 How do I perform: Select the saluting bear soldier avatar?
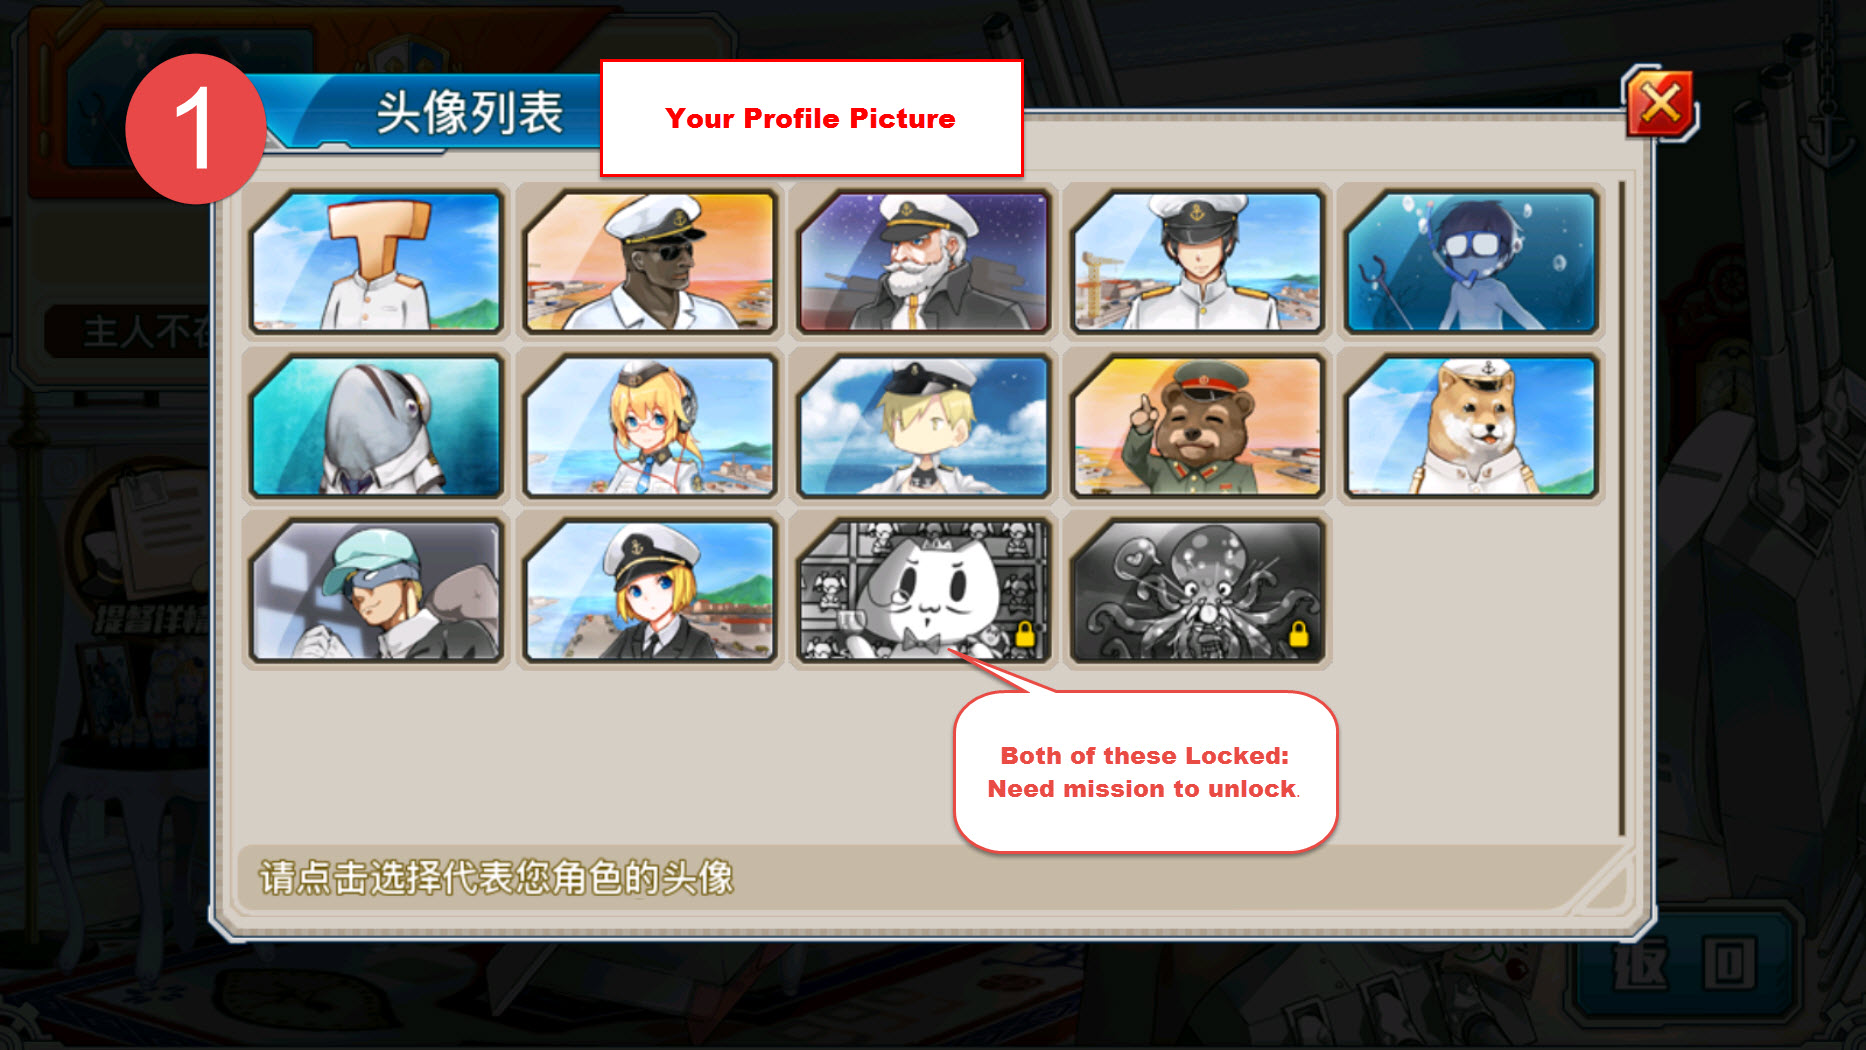pos(1198,426)
